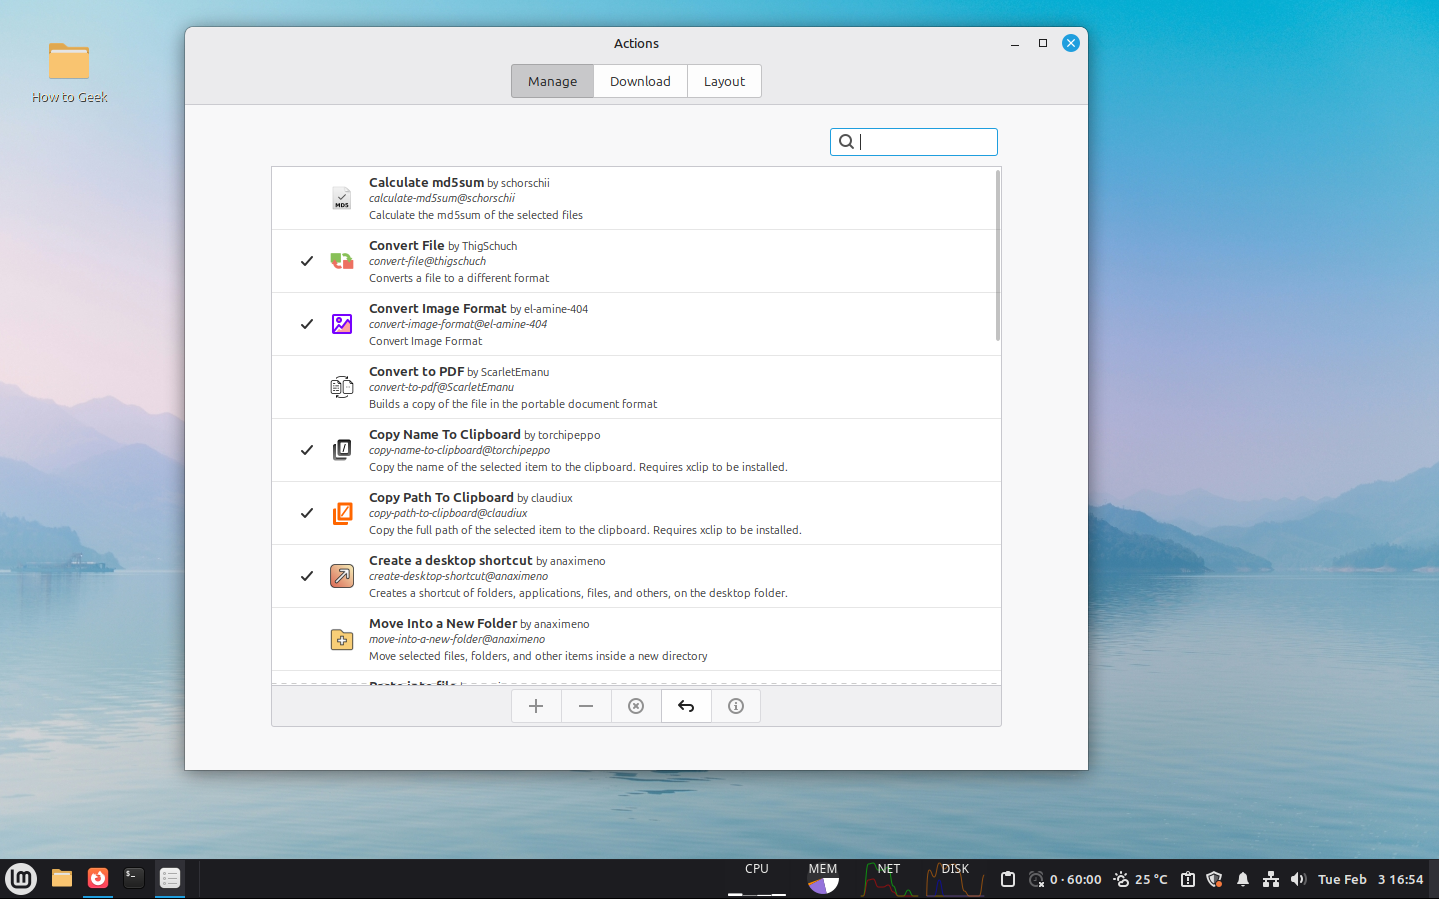Click the update shield tray icon
Viewport: 1439px width, 899px height.
coord(1215,879)
